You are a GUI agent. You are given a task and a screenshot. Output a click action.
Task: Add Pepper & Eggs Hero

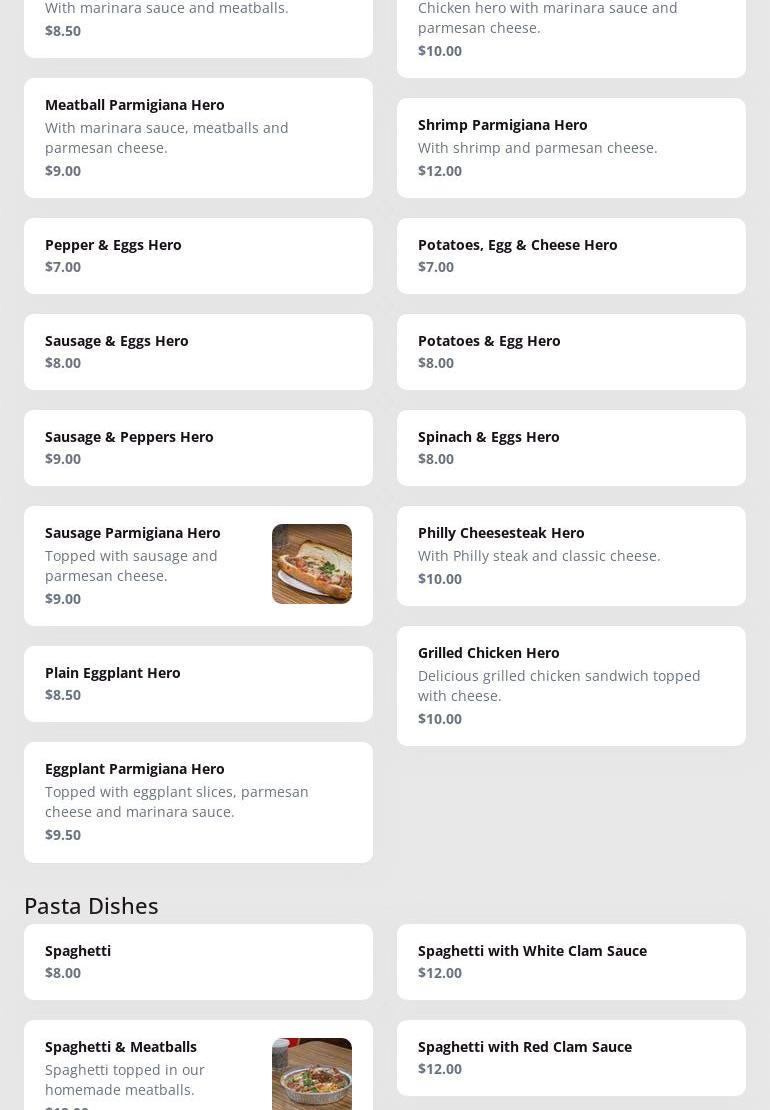tap(198, 256)
